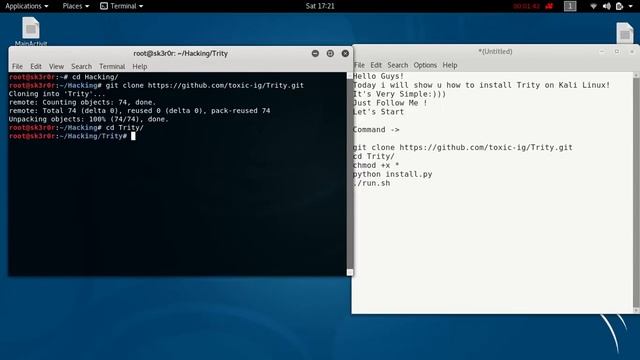
Task: Click the workspace indicator showing 1
Action: (x=570, y=6)
